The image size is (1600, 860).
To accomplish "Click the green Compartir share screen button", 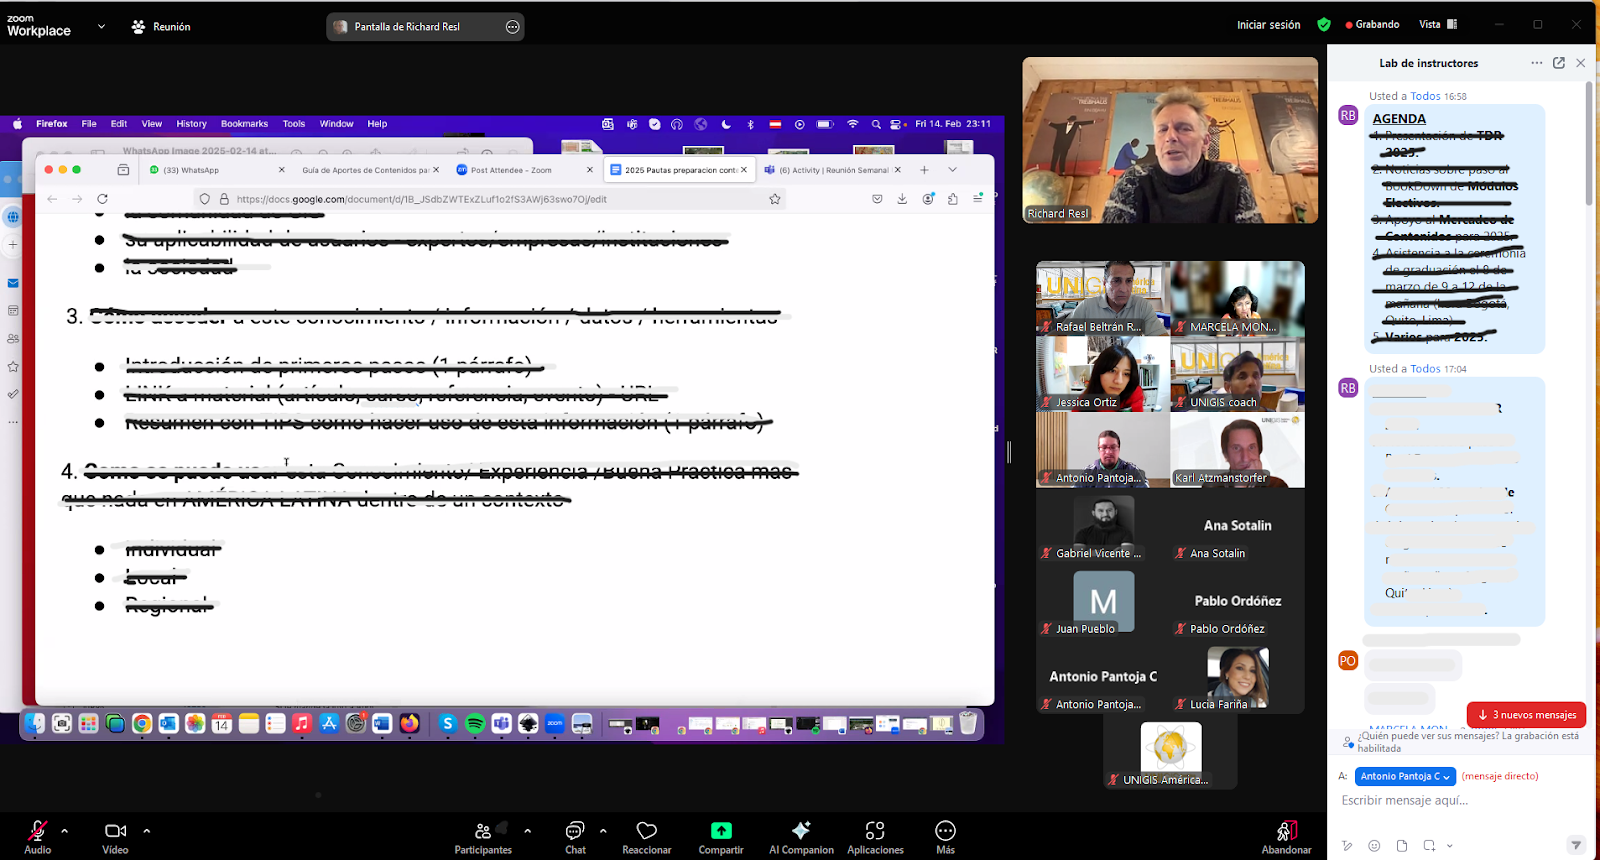I will [721, 837].
